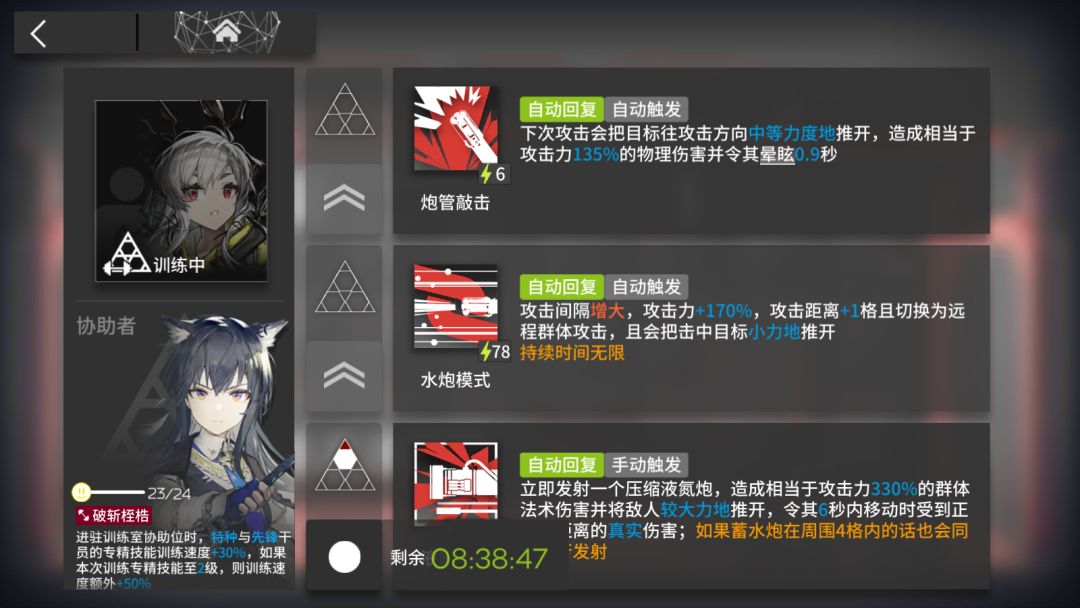
Task: Select the 炮管敲击 skill icon
Action: [455, 127]
